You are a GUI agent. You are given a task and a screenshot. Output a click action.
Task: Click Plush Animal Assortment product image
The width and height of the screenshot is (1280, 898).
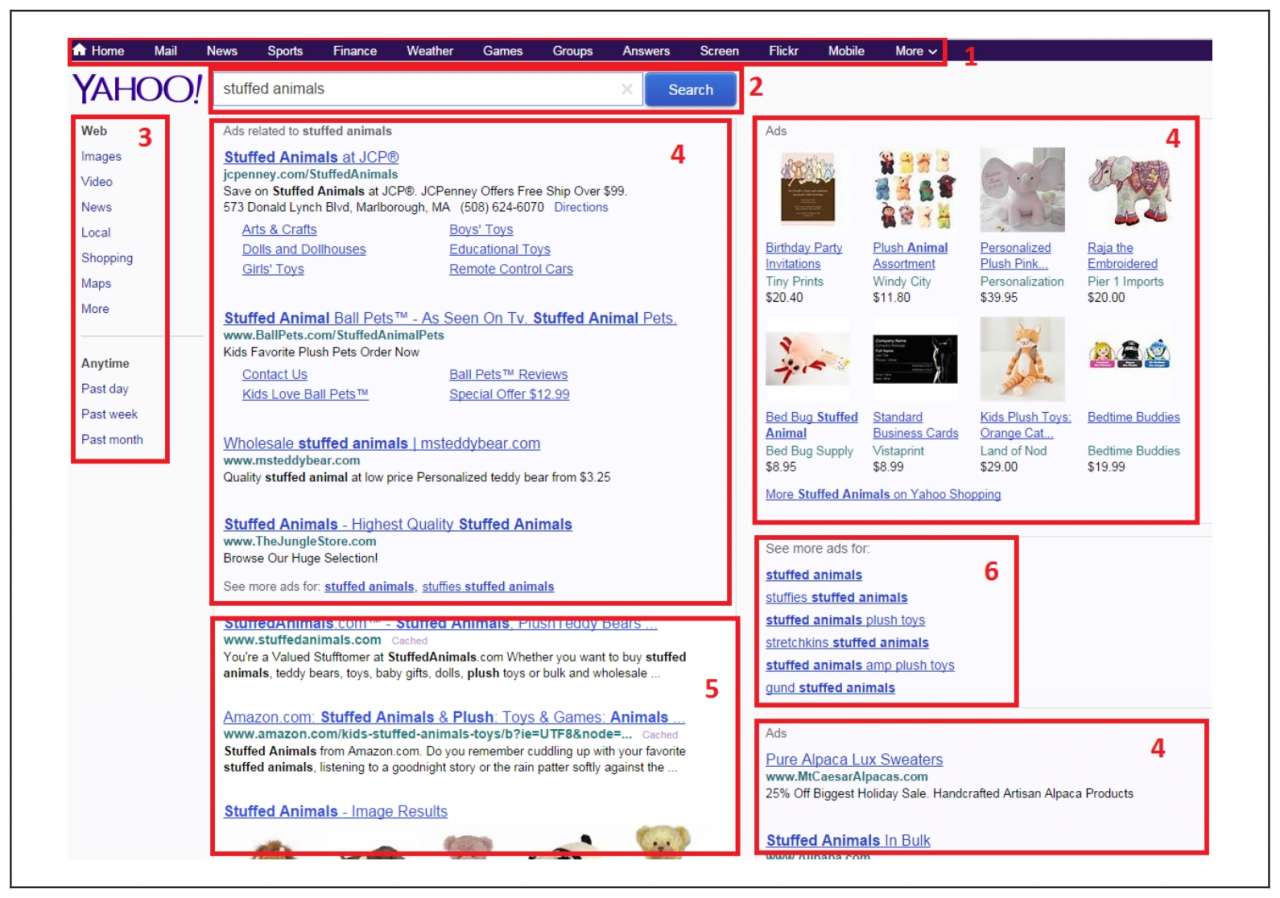tap(914, 190)
